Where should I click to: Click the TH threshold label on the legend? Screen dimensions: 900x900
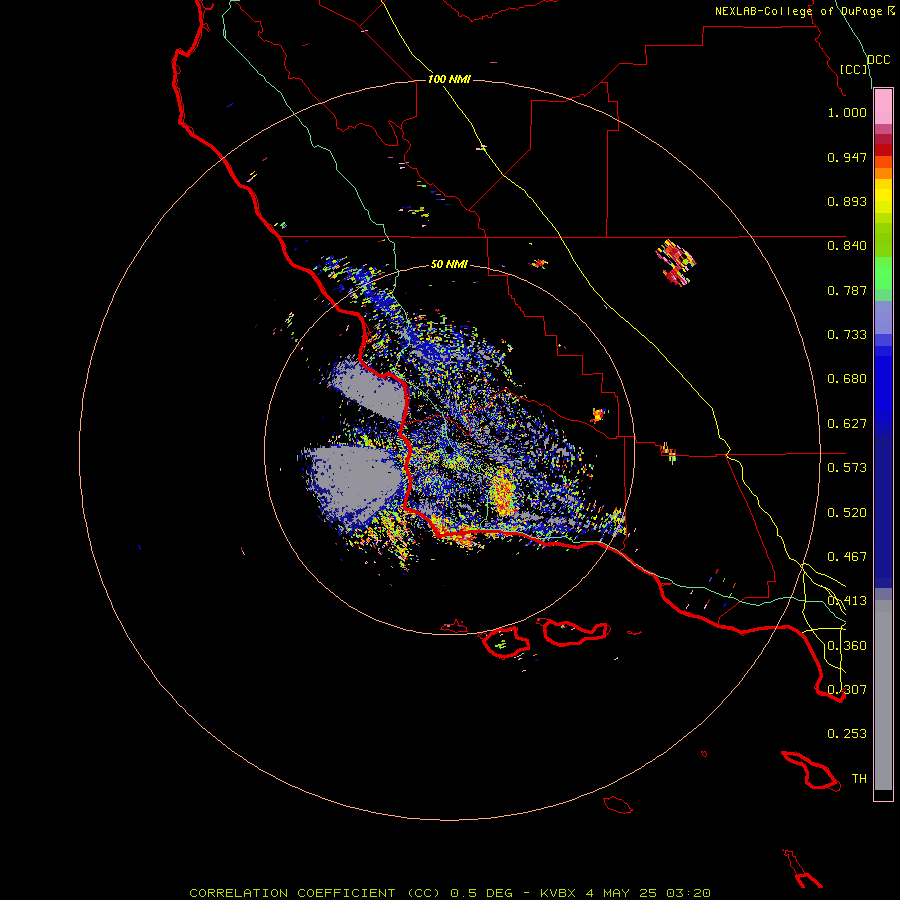(x=859, y=779)
